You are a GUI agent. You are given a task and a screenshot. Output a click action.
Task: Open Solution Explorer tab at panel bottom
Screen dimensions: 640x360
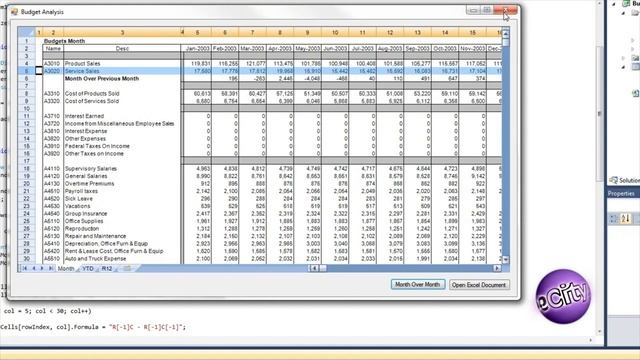coord(624,180)
